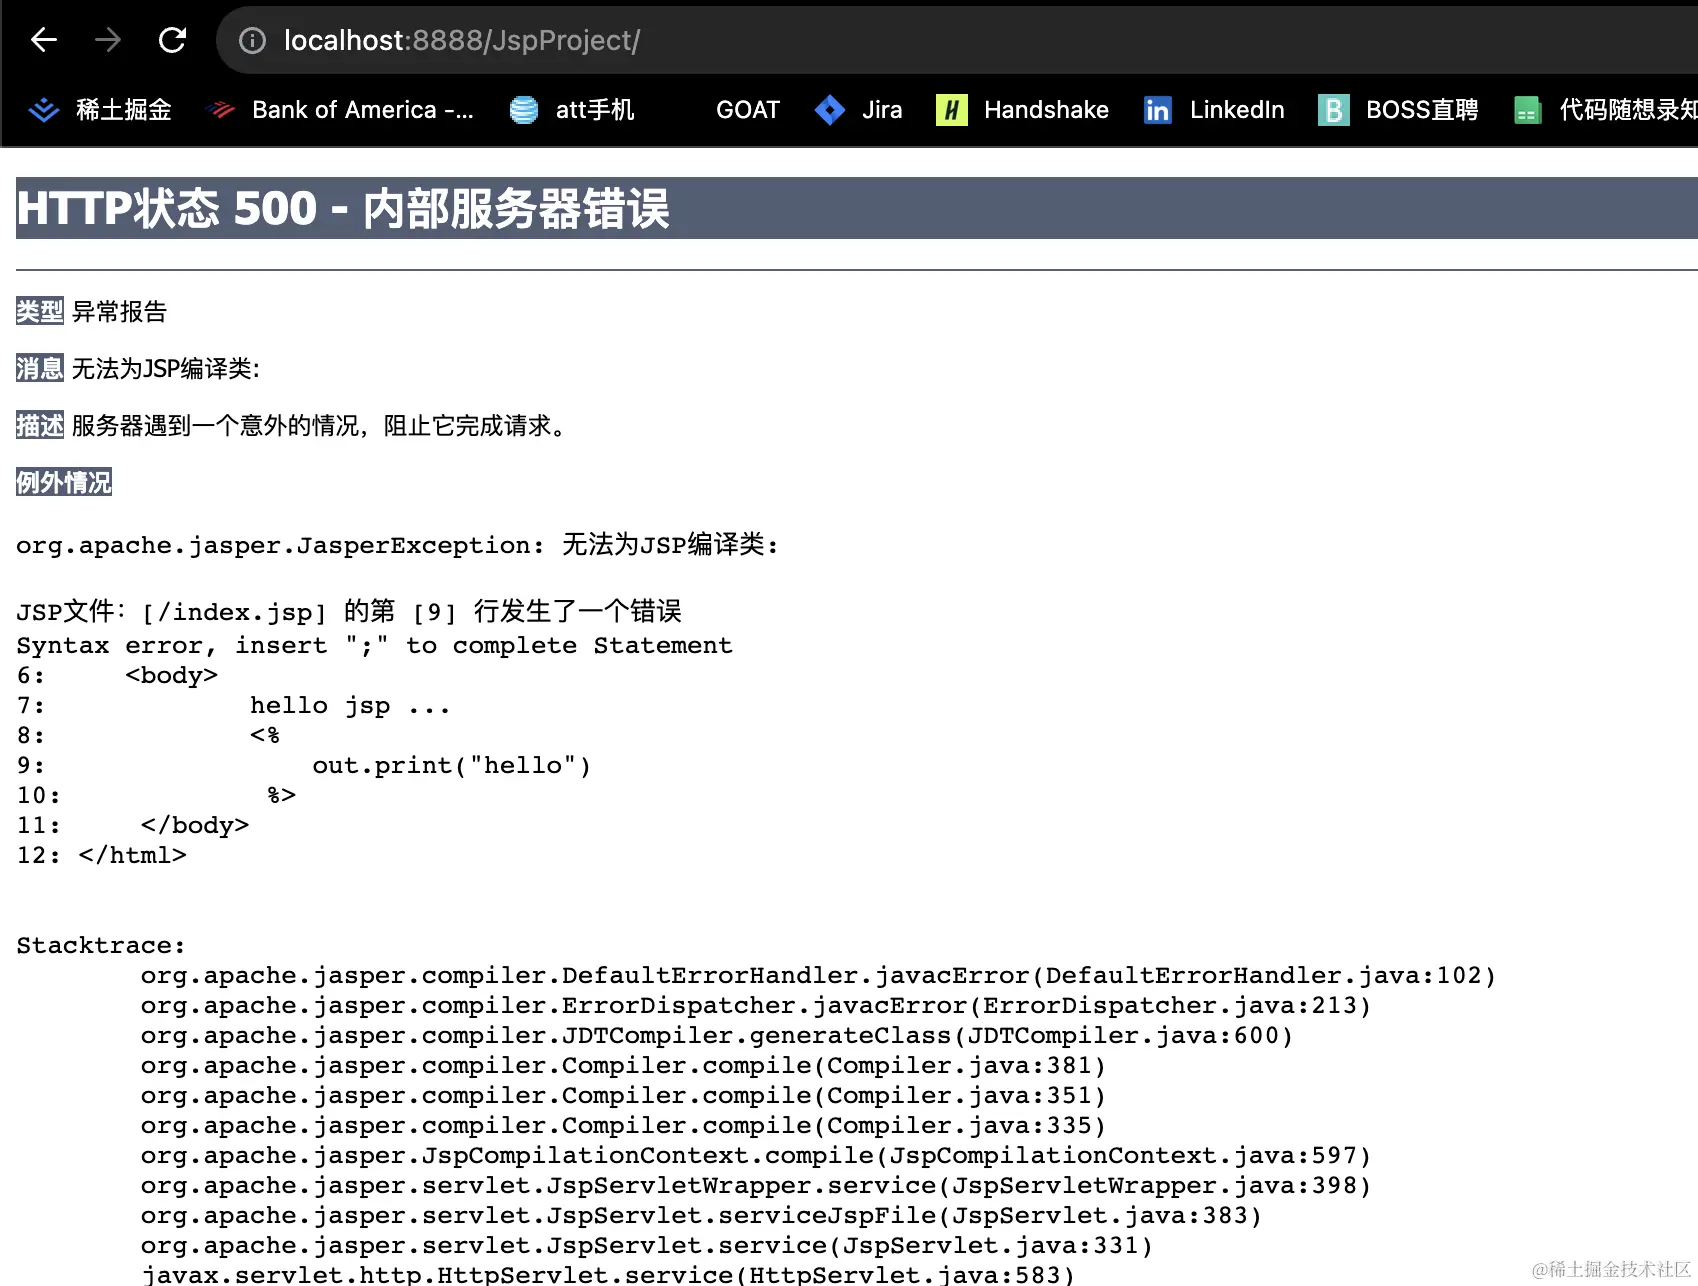This screenshot has height=1286, width=1698.
Task: Click the 稀土掘金 favicon in bookmarks bar
Action: (x=44, y=110)
